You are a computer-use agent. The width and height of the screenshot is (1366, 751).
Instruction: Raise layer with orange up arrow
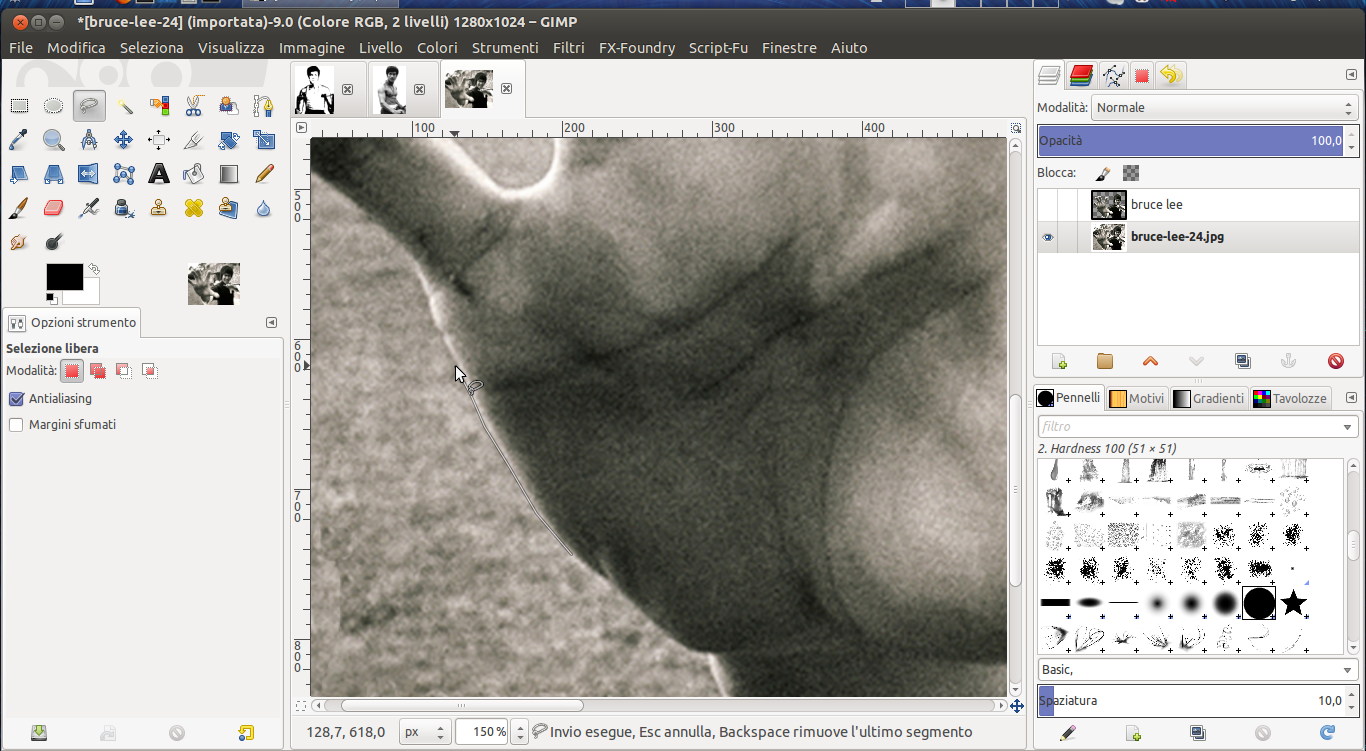coord(1150,361)
